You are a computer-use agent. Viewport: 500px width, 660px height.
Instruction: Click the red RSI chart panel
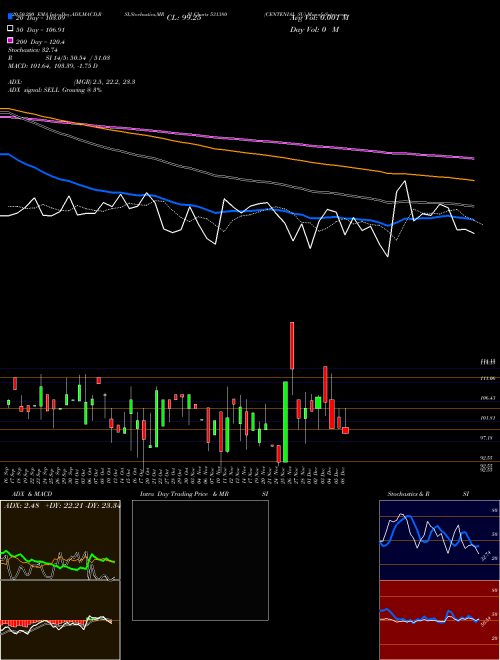(439, 620)
